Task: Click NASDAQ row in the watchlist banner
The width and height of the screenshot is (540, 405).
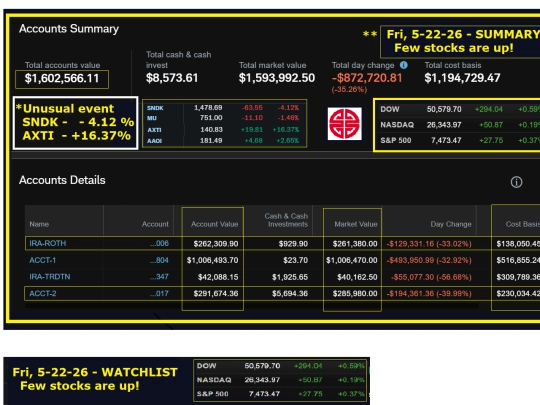Action: [x=280, y=380]
